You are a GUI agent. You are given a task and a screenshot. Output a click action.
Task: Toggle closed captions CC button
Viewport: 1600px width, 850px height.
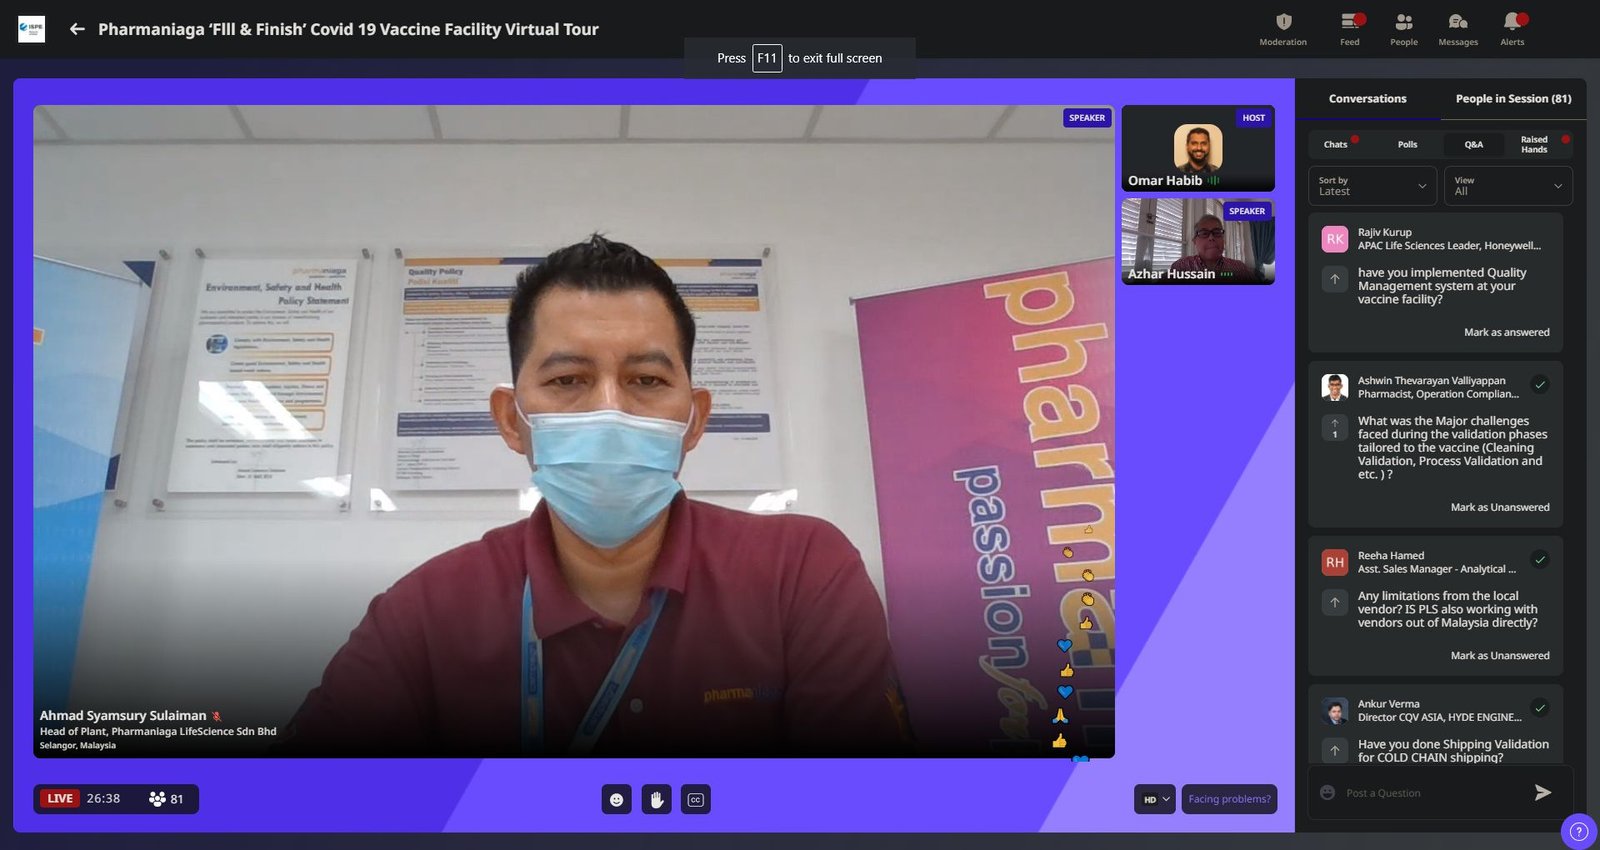pyautogui.click(x=696, y=799)
